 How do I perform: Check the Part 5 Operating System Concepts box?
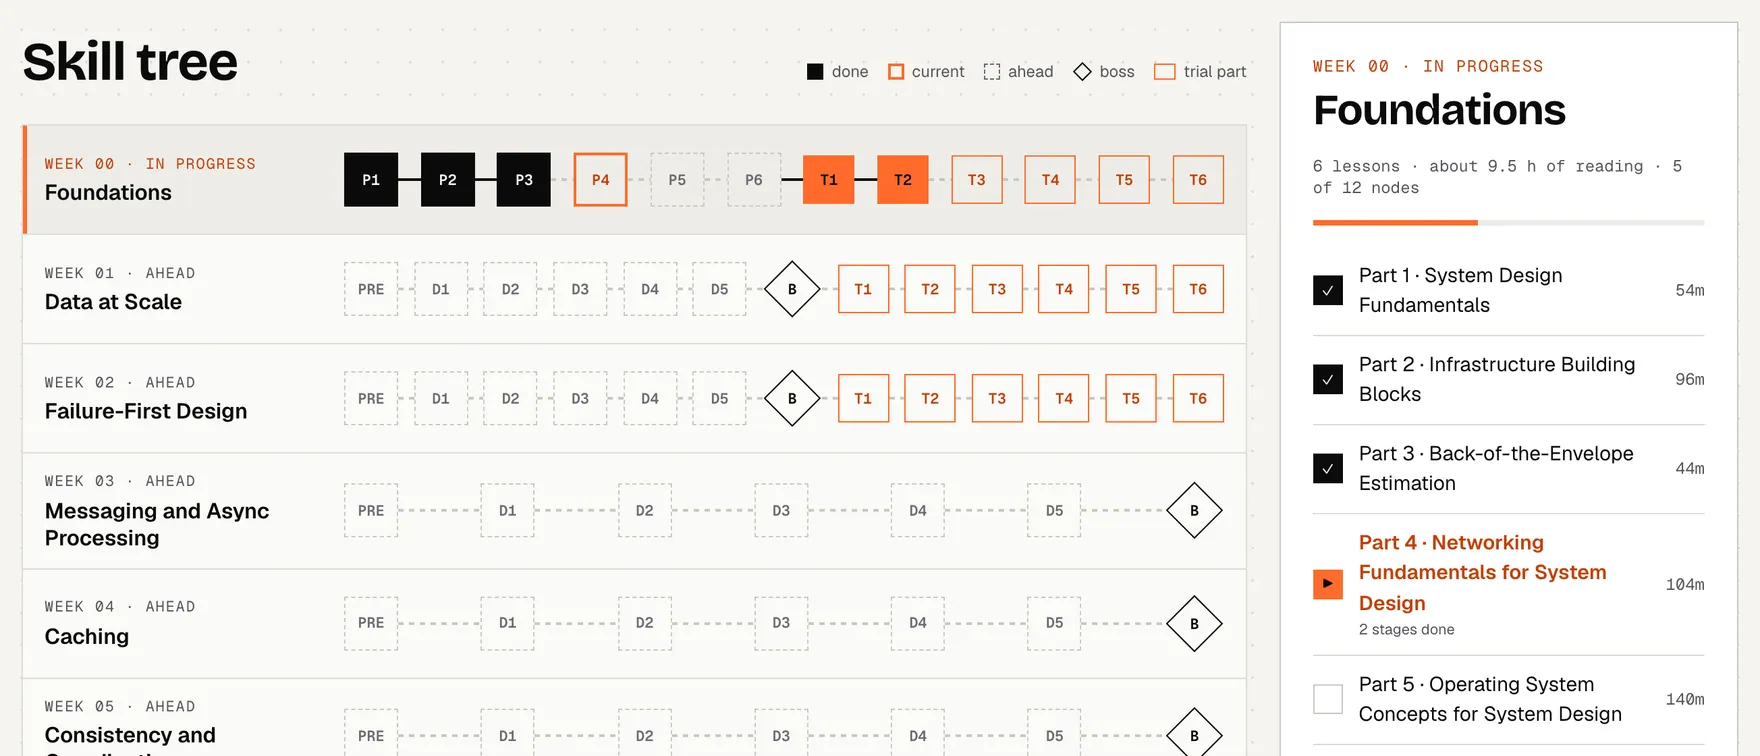(x=1328, y=699)
